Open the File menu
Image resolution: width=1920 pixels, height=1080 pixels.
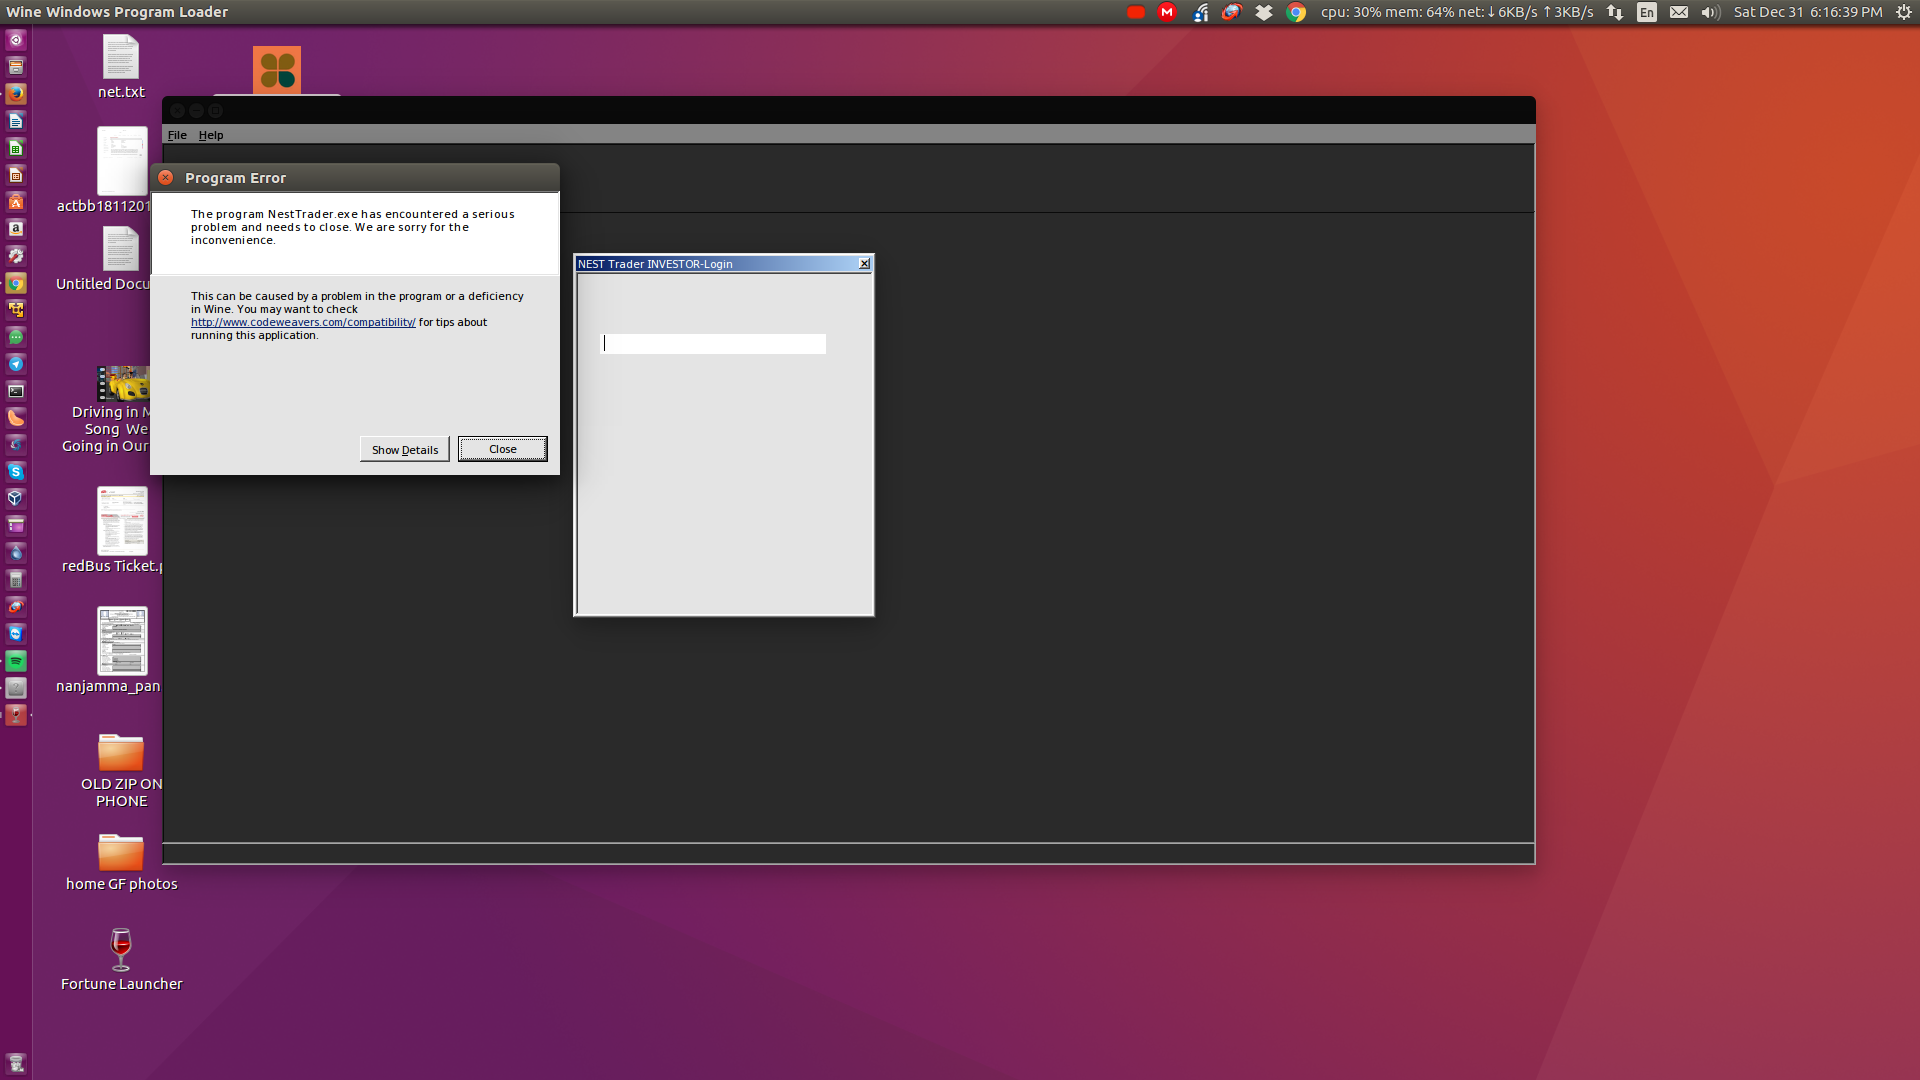(177, 134)
